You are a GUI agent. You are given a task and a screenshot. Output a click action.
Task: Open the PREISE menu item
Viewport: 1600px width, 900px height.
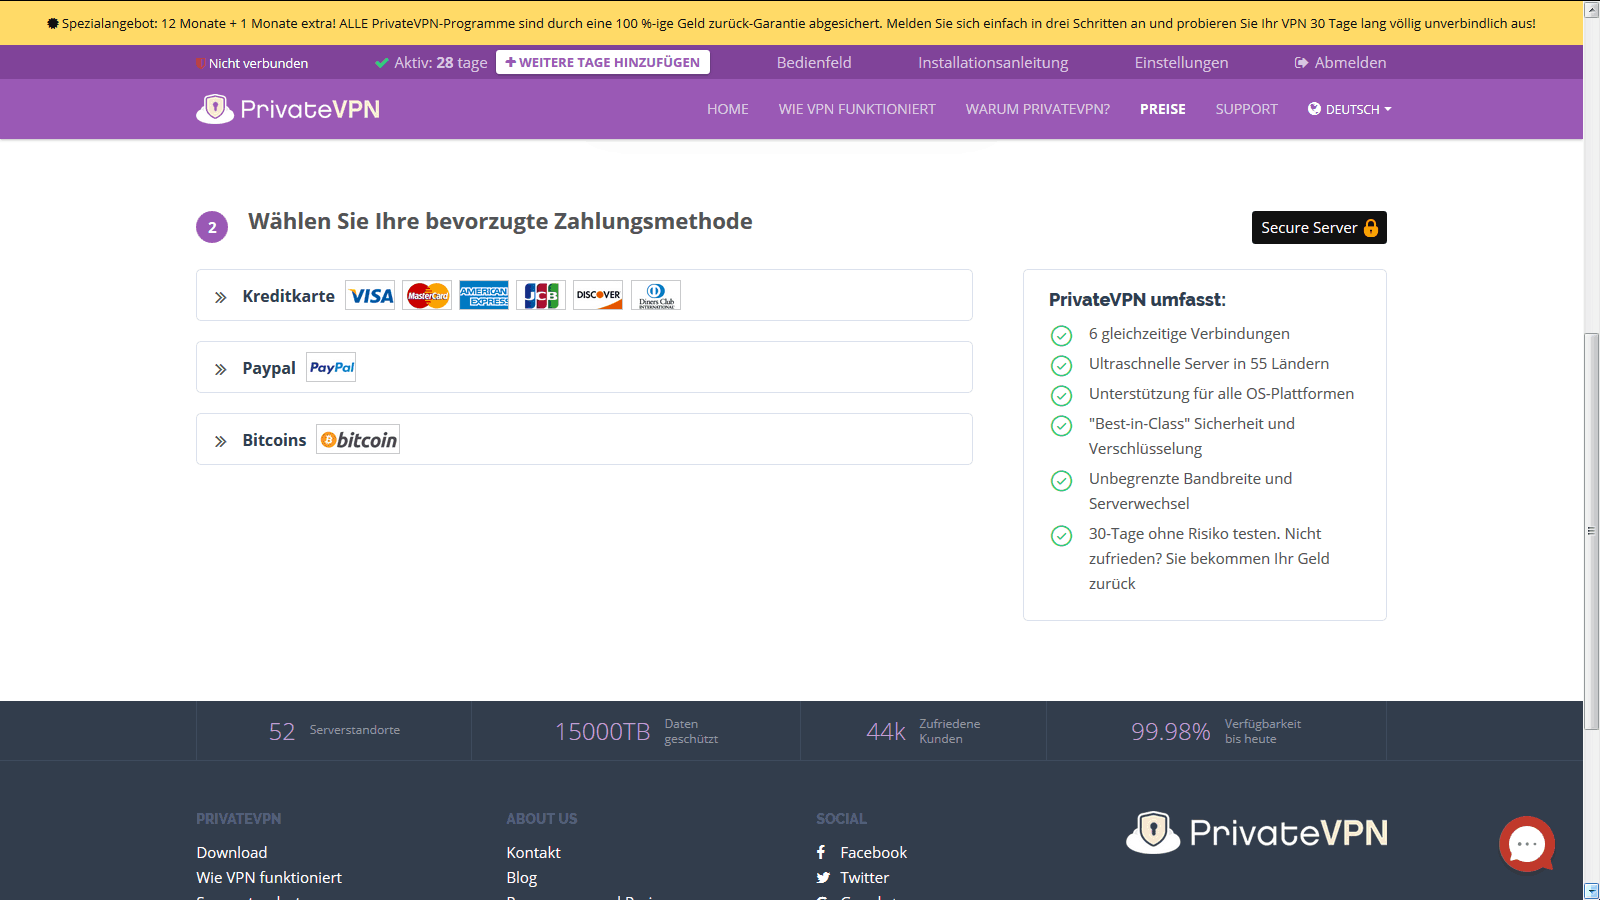coord(1163,109)
